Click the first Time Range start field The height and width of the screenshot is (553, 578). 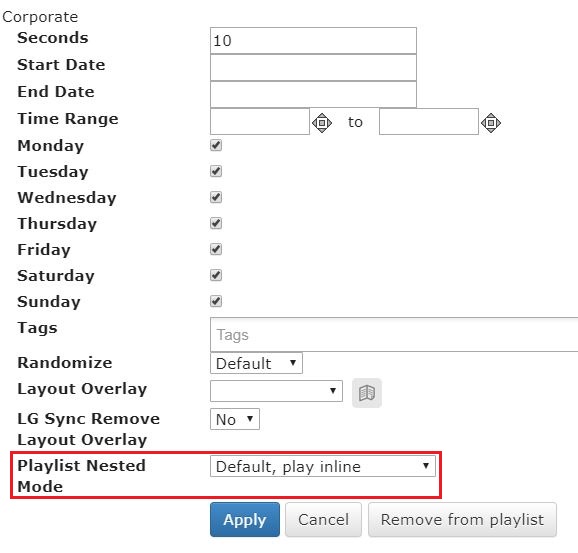[260, 121]
